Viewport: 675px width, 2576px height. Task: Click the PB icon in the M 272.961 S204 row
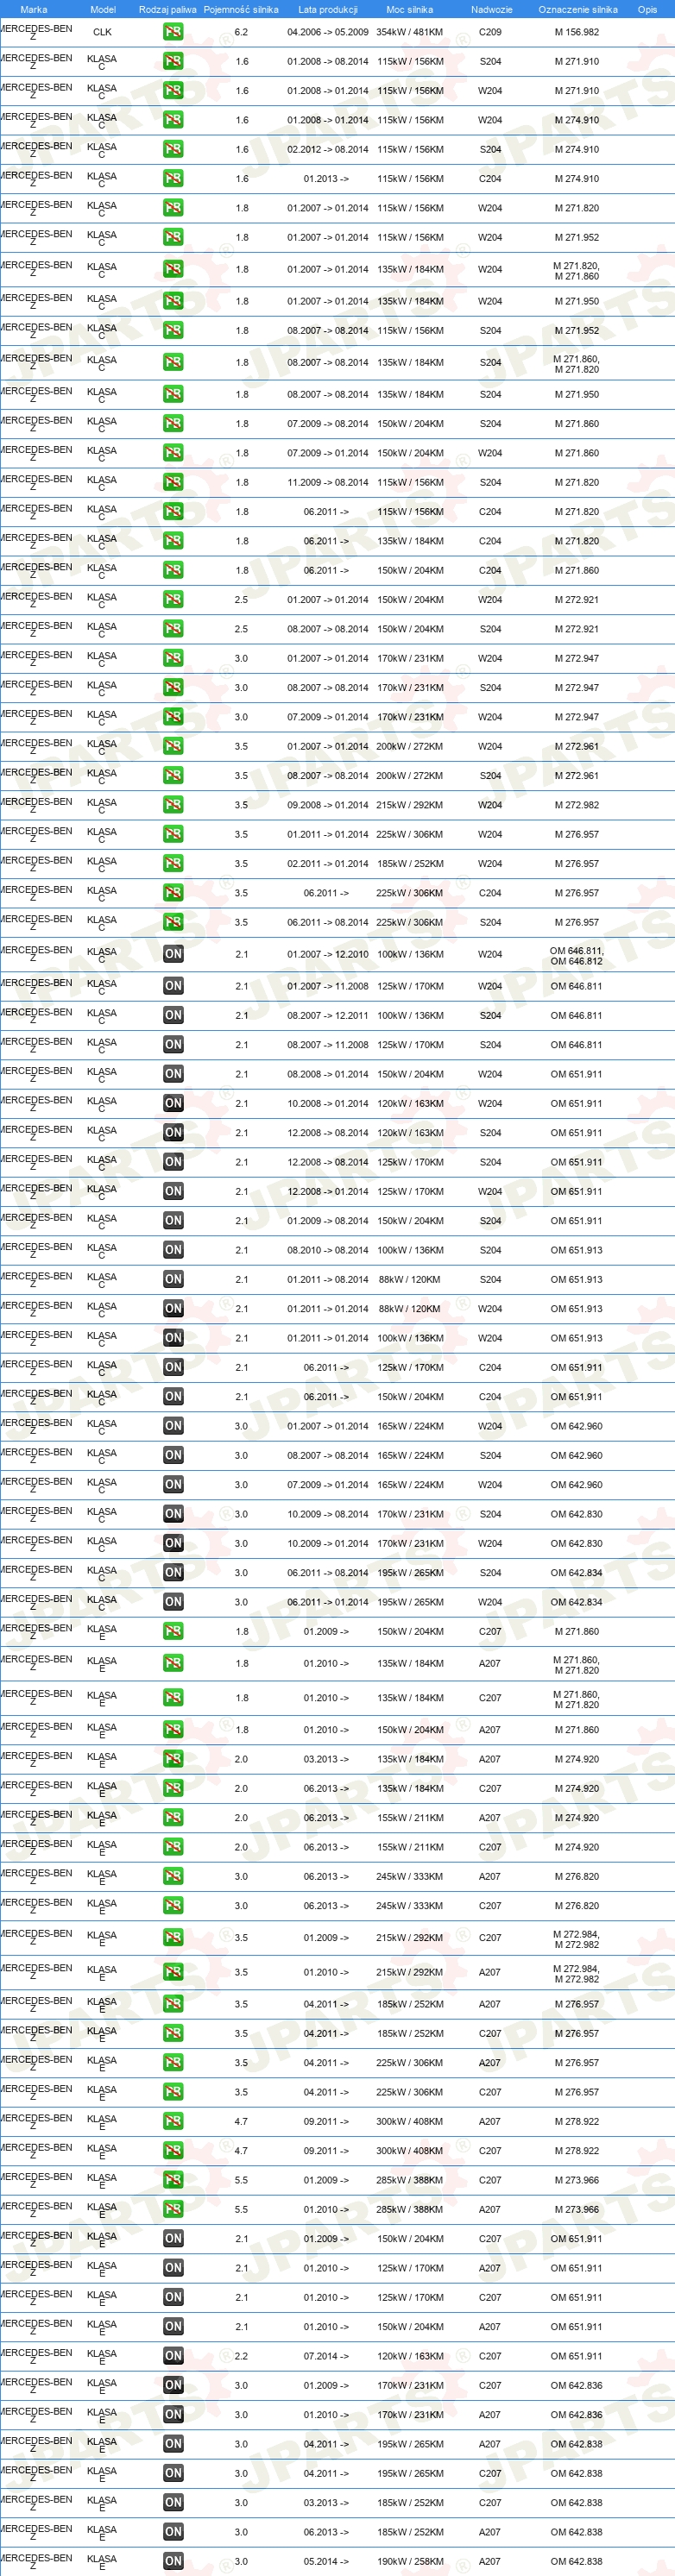pos(173,775)
